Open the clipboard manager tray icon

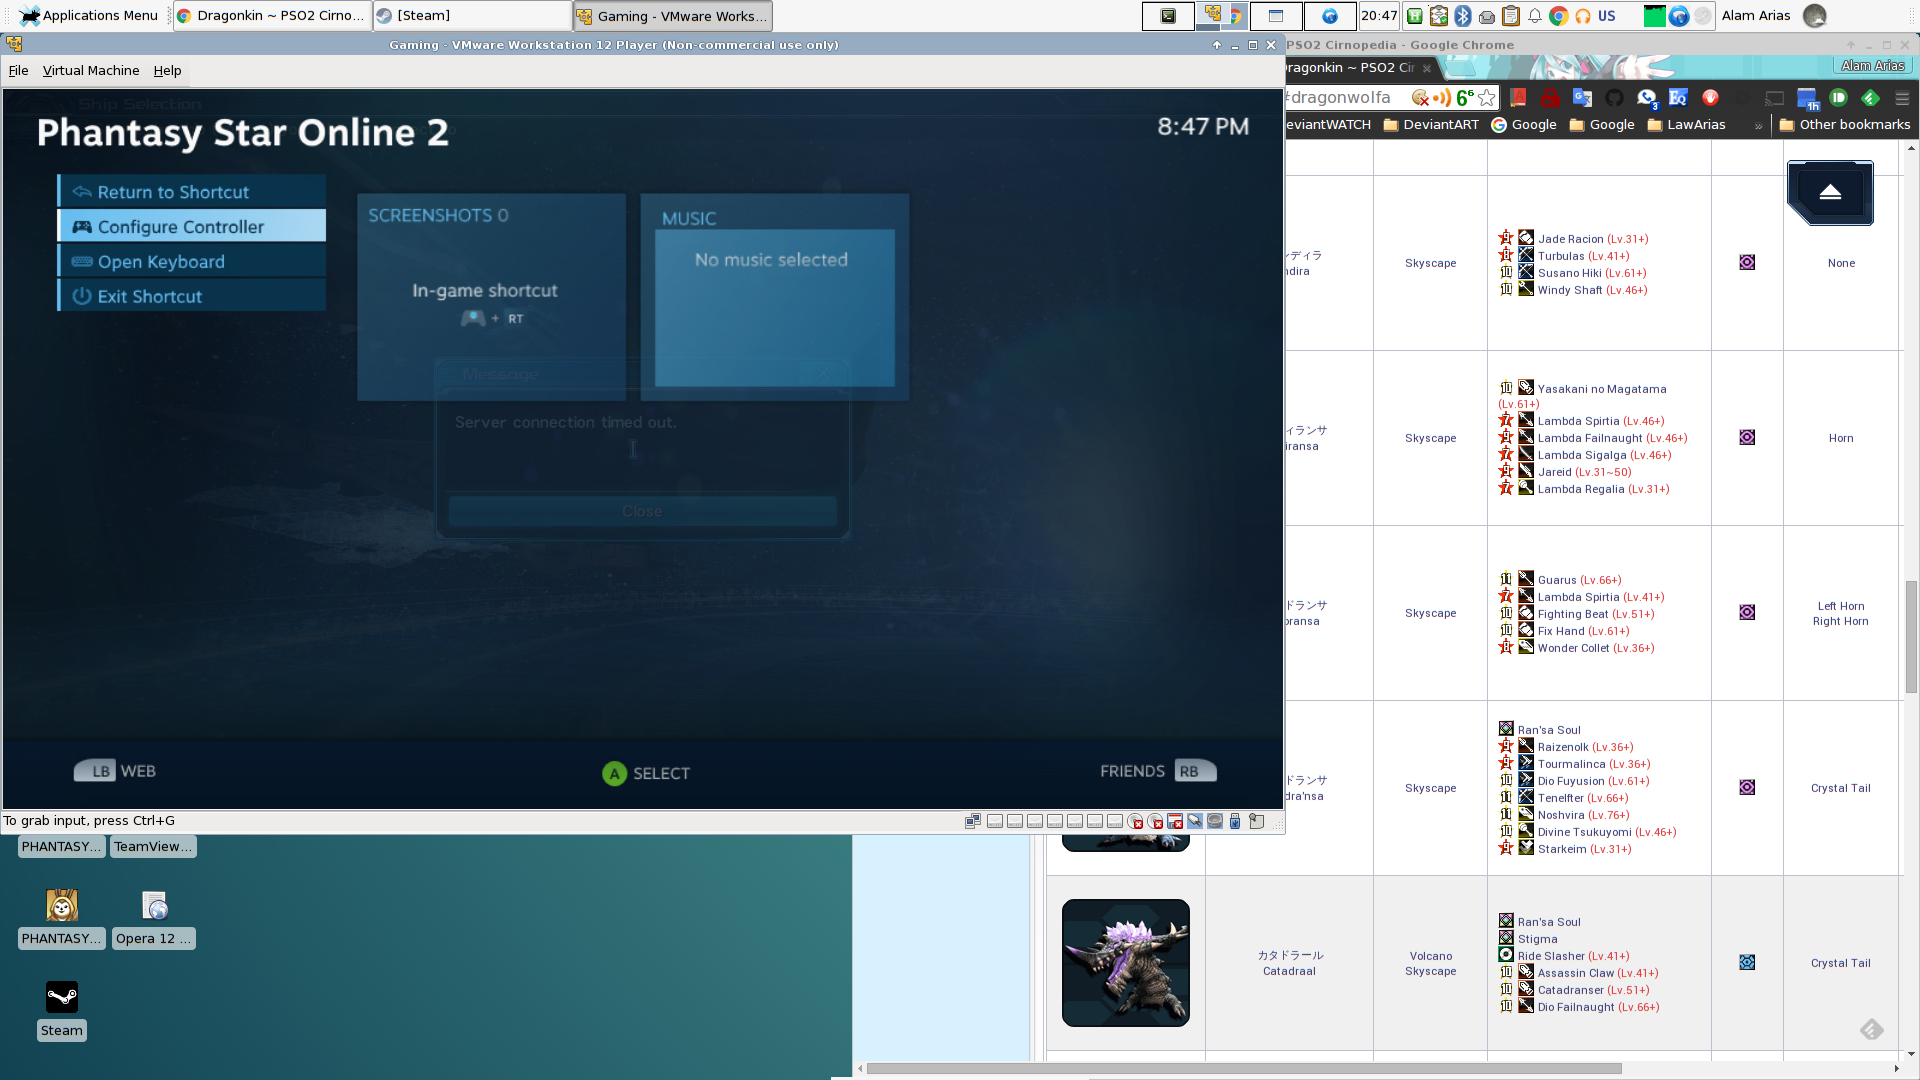pos(1511,16)
